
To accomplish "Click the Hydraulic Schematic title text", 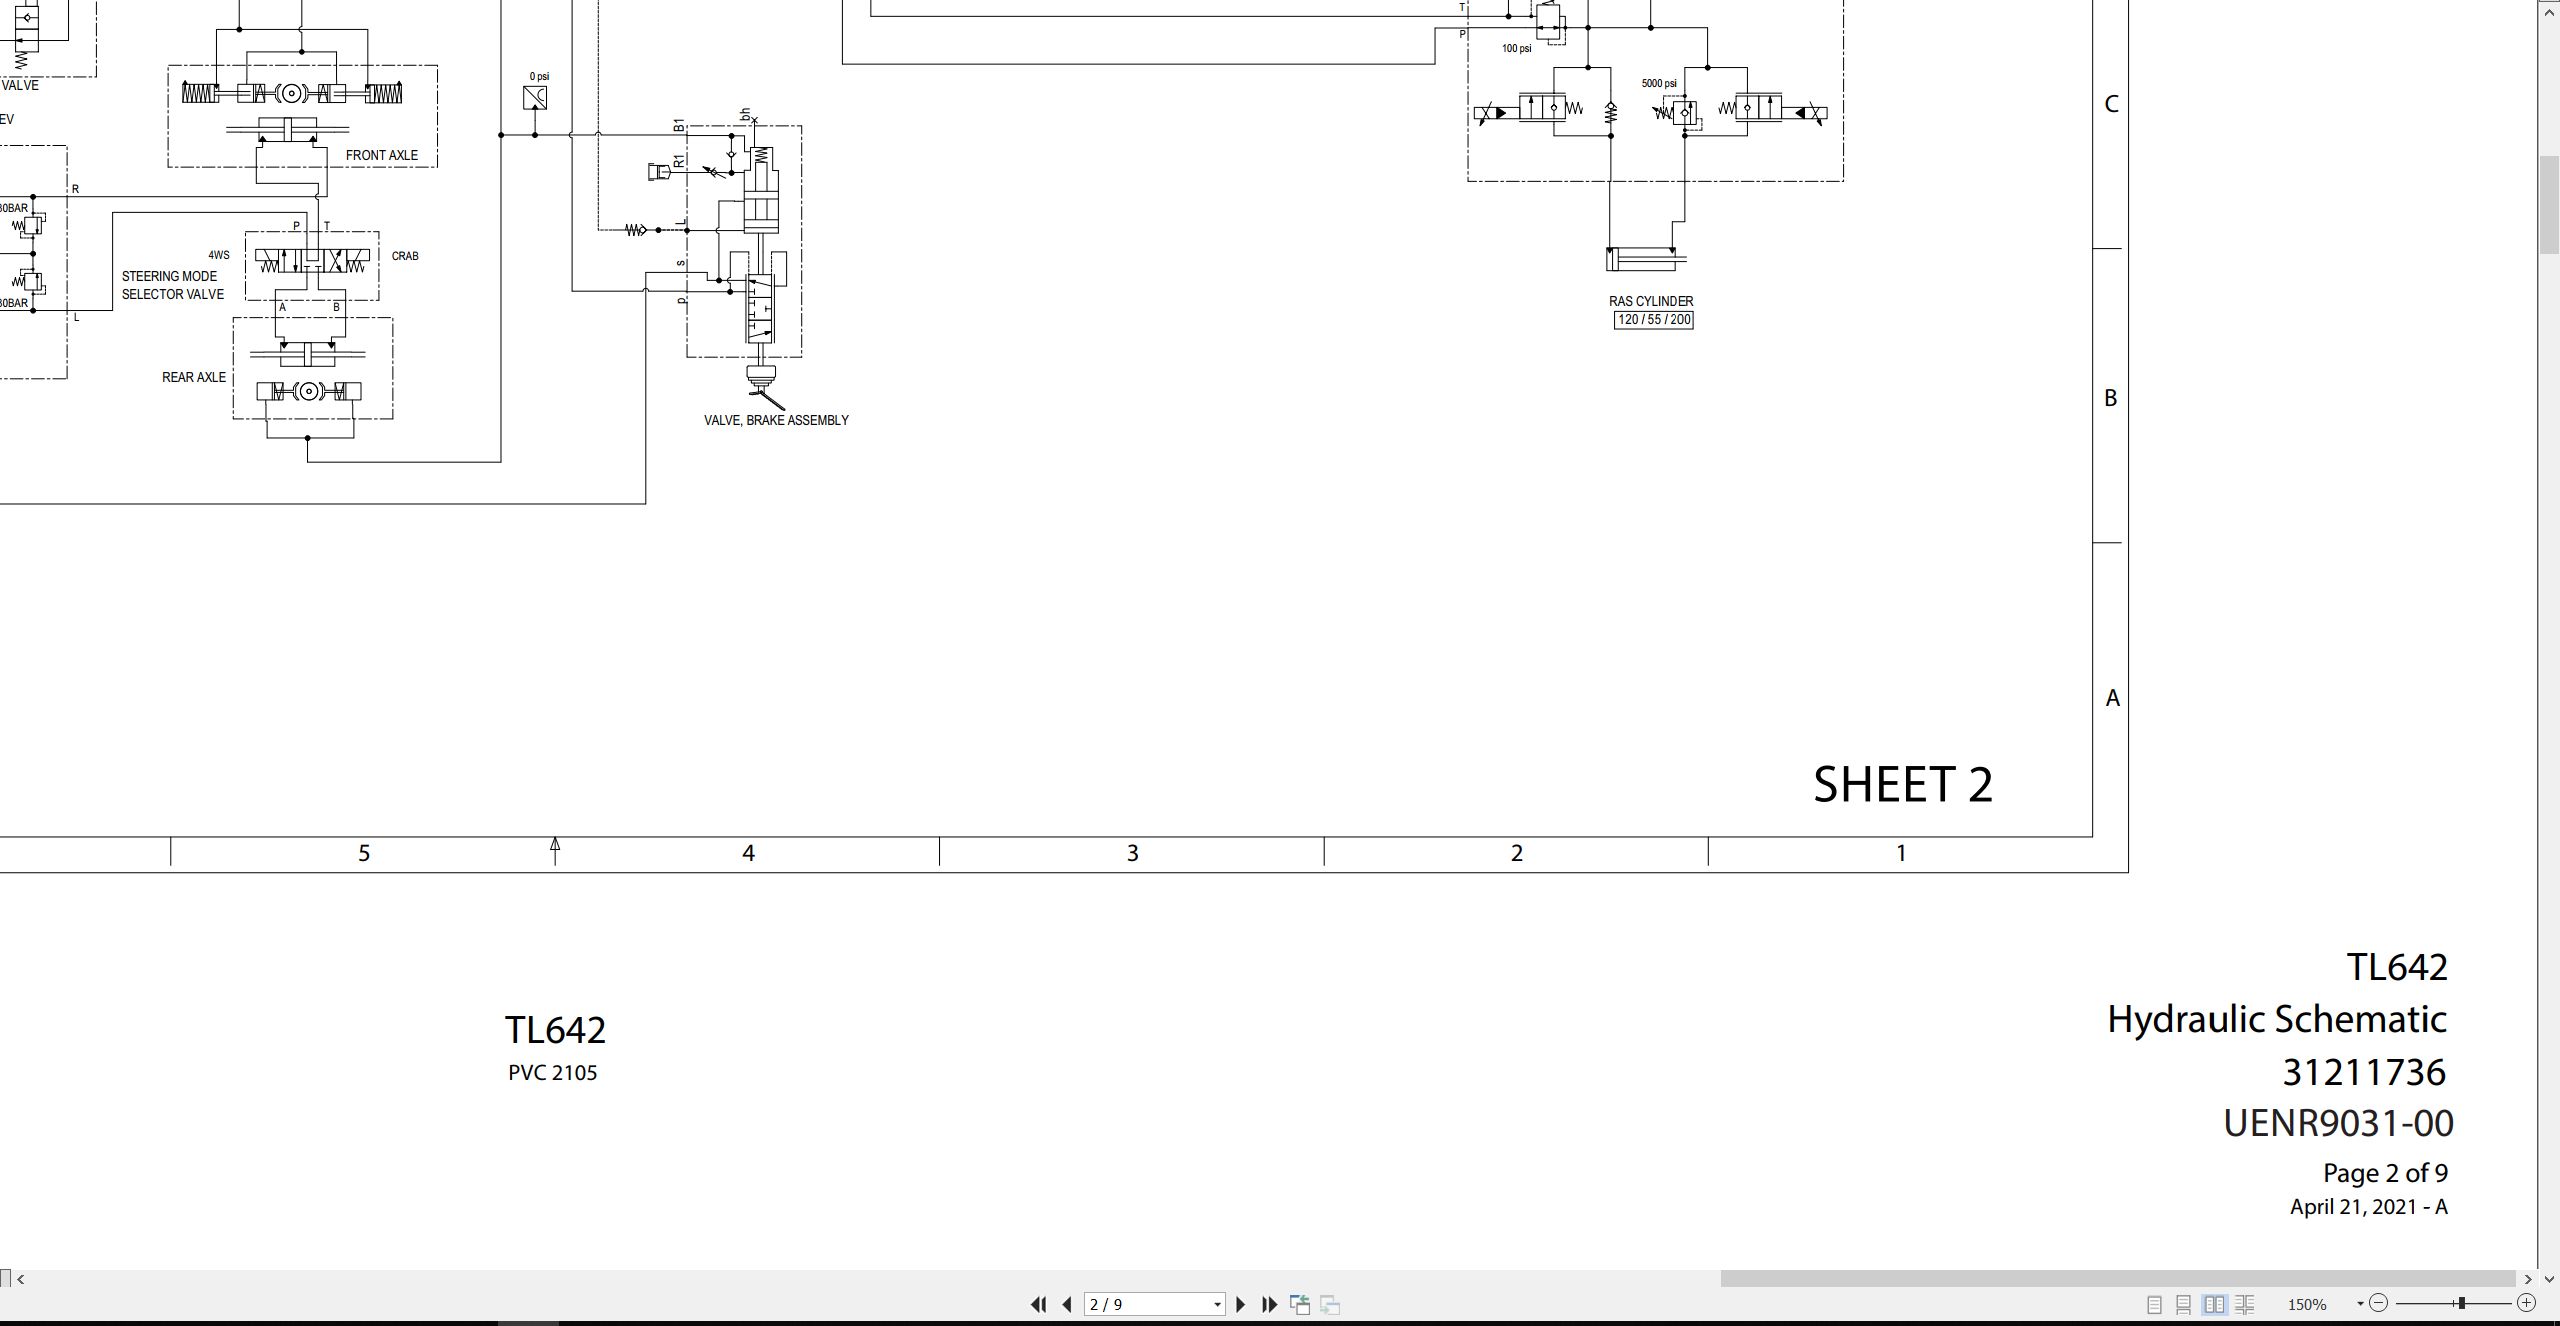I will 2277,1020.
